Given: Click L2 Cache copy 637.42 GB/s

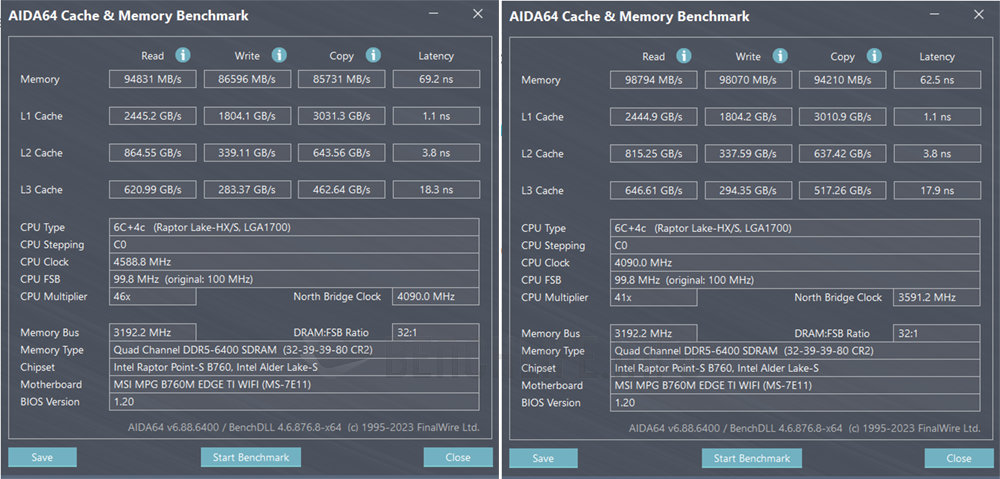Looking at the screenshot, I should tap(843, 154).
